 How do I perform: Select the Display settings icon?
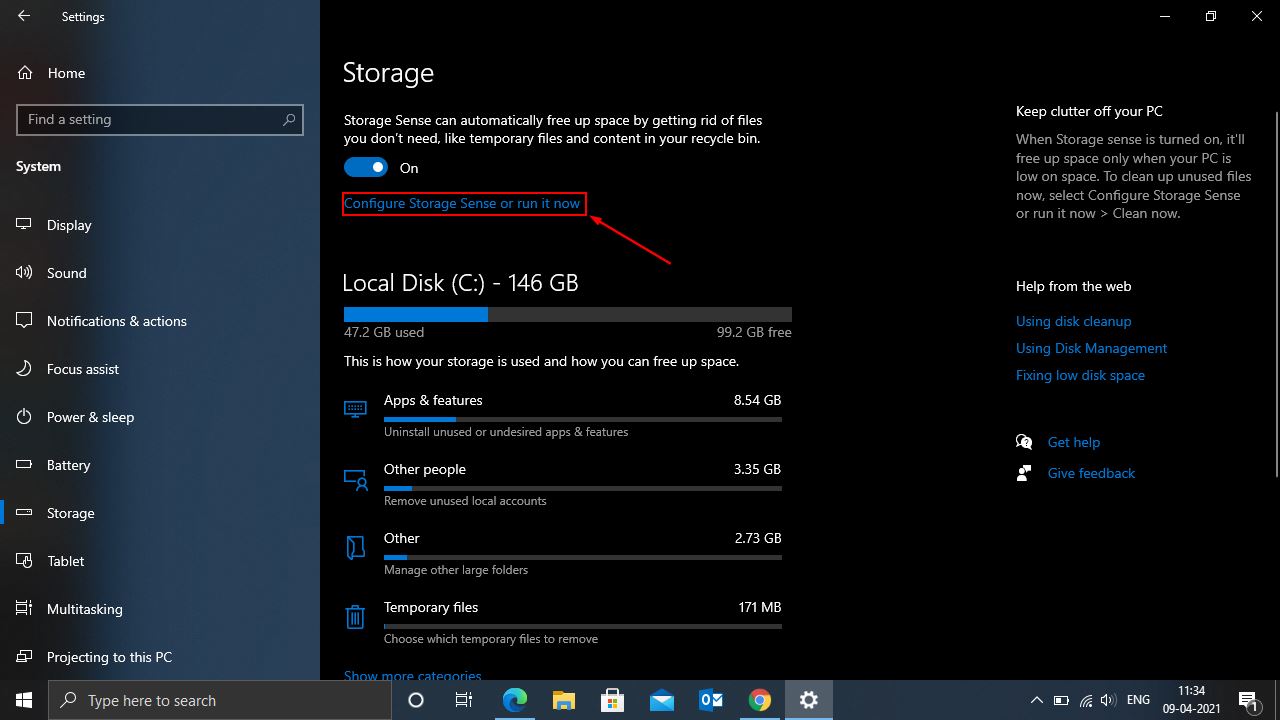point(22,225)
